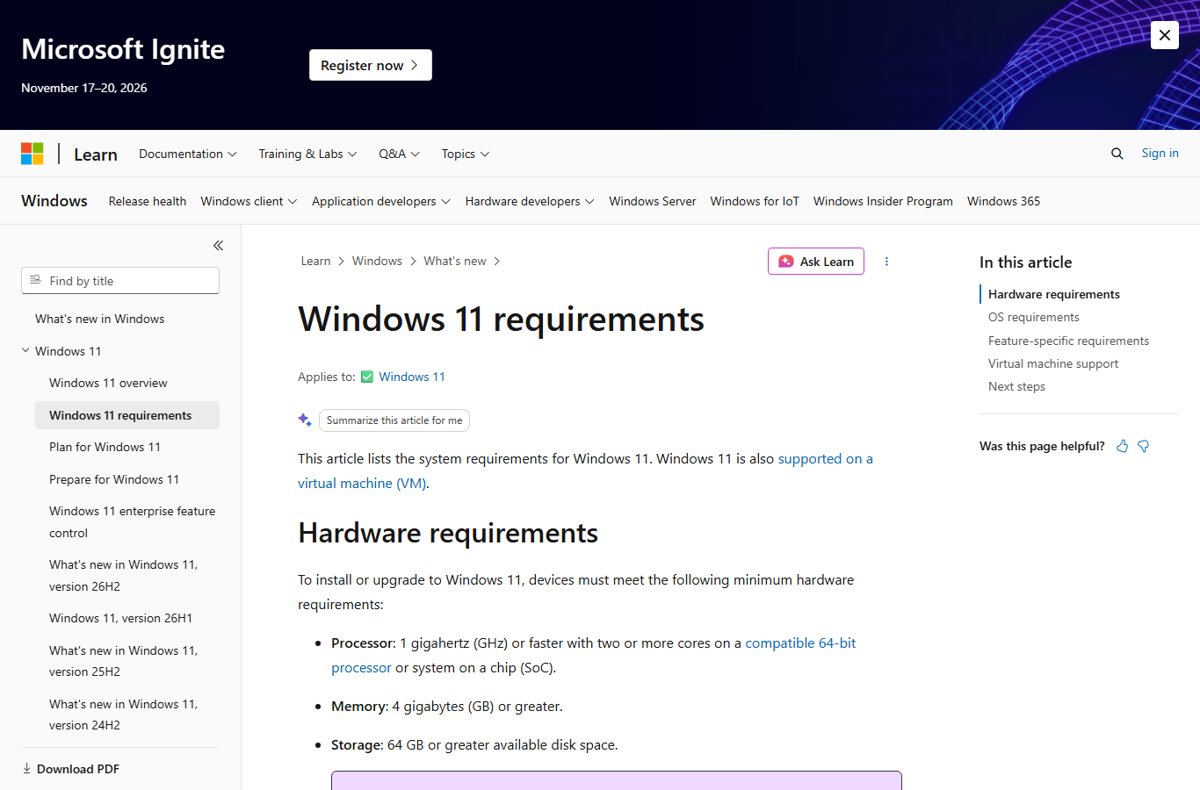Open Windows 365 menu item
The image size is (1200, 790).
(x=1003, y=201)
